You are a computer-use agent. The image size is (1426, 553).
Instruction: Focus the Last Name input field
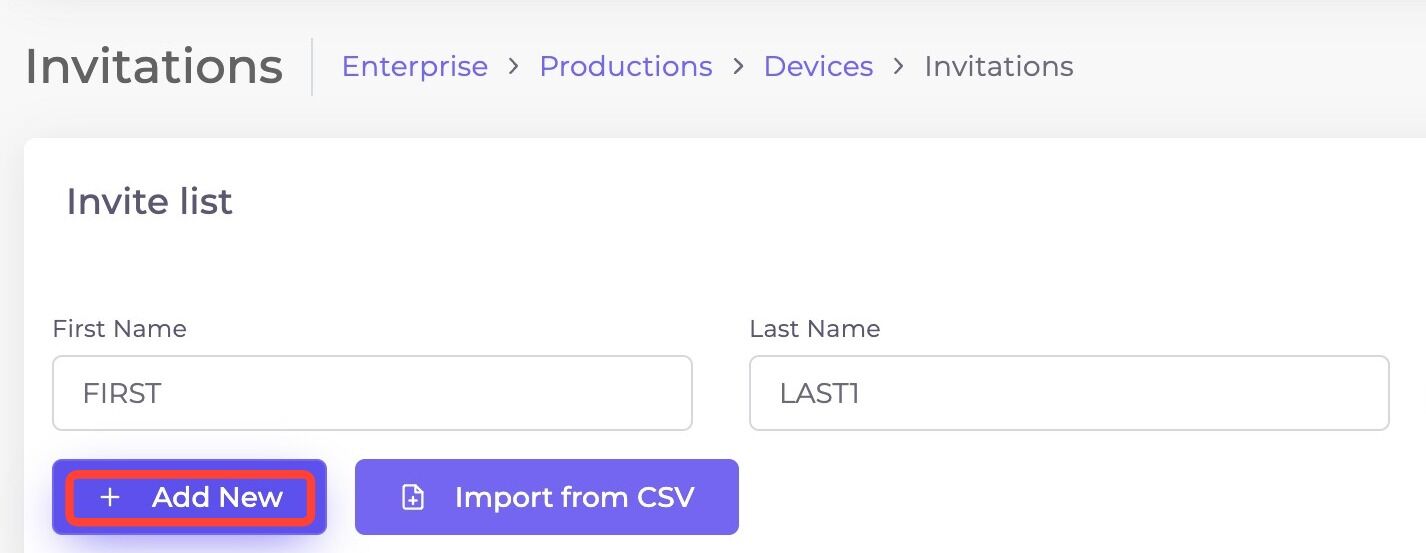click(x=1069, y=393)
